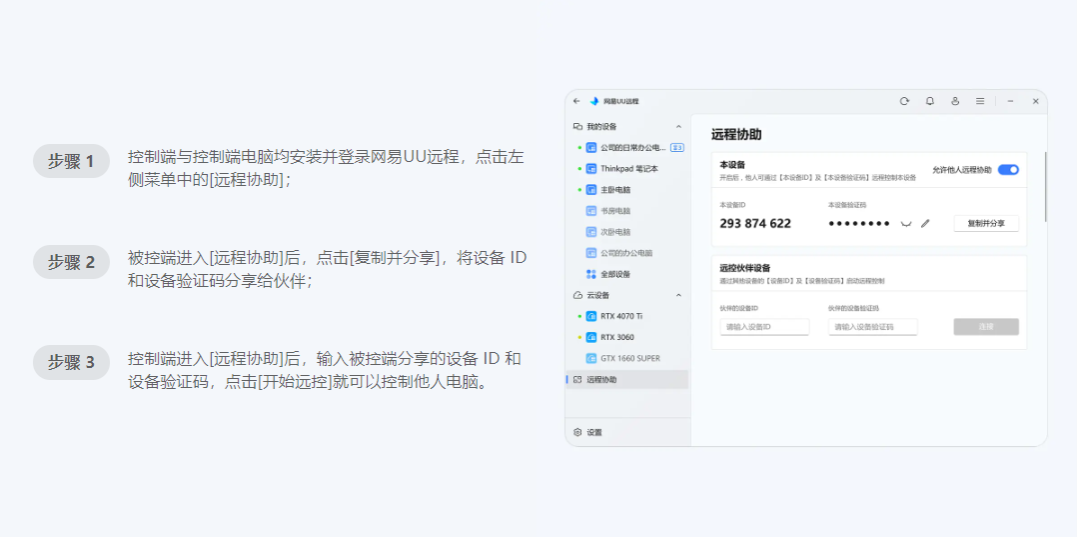
Task: Click the 本设备 card title
Action: [731, 165]
